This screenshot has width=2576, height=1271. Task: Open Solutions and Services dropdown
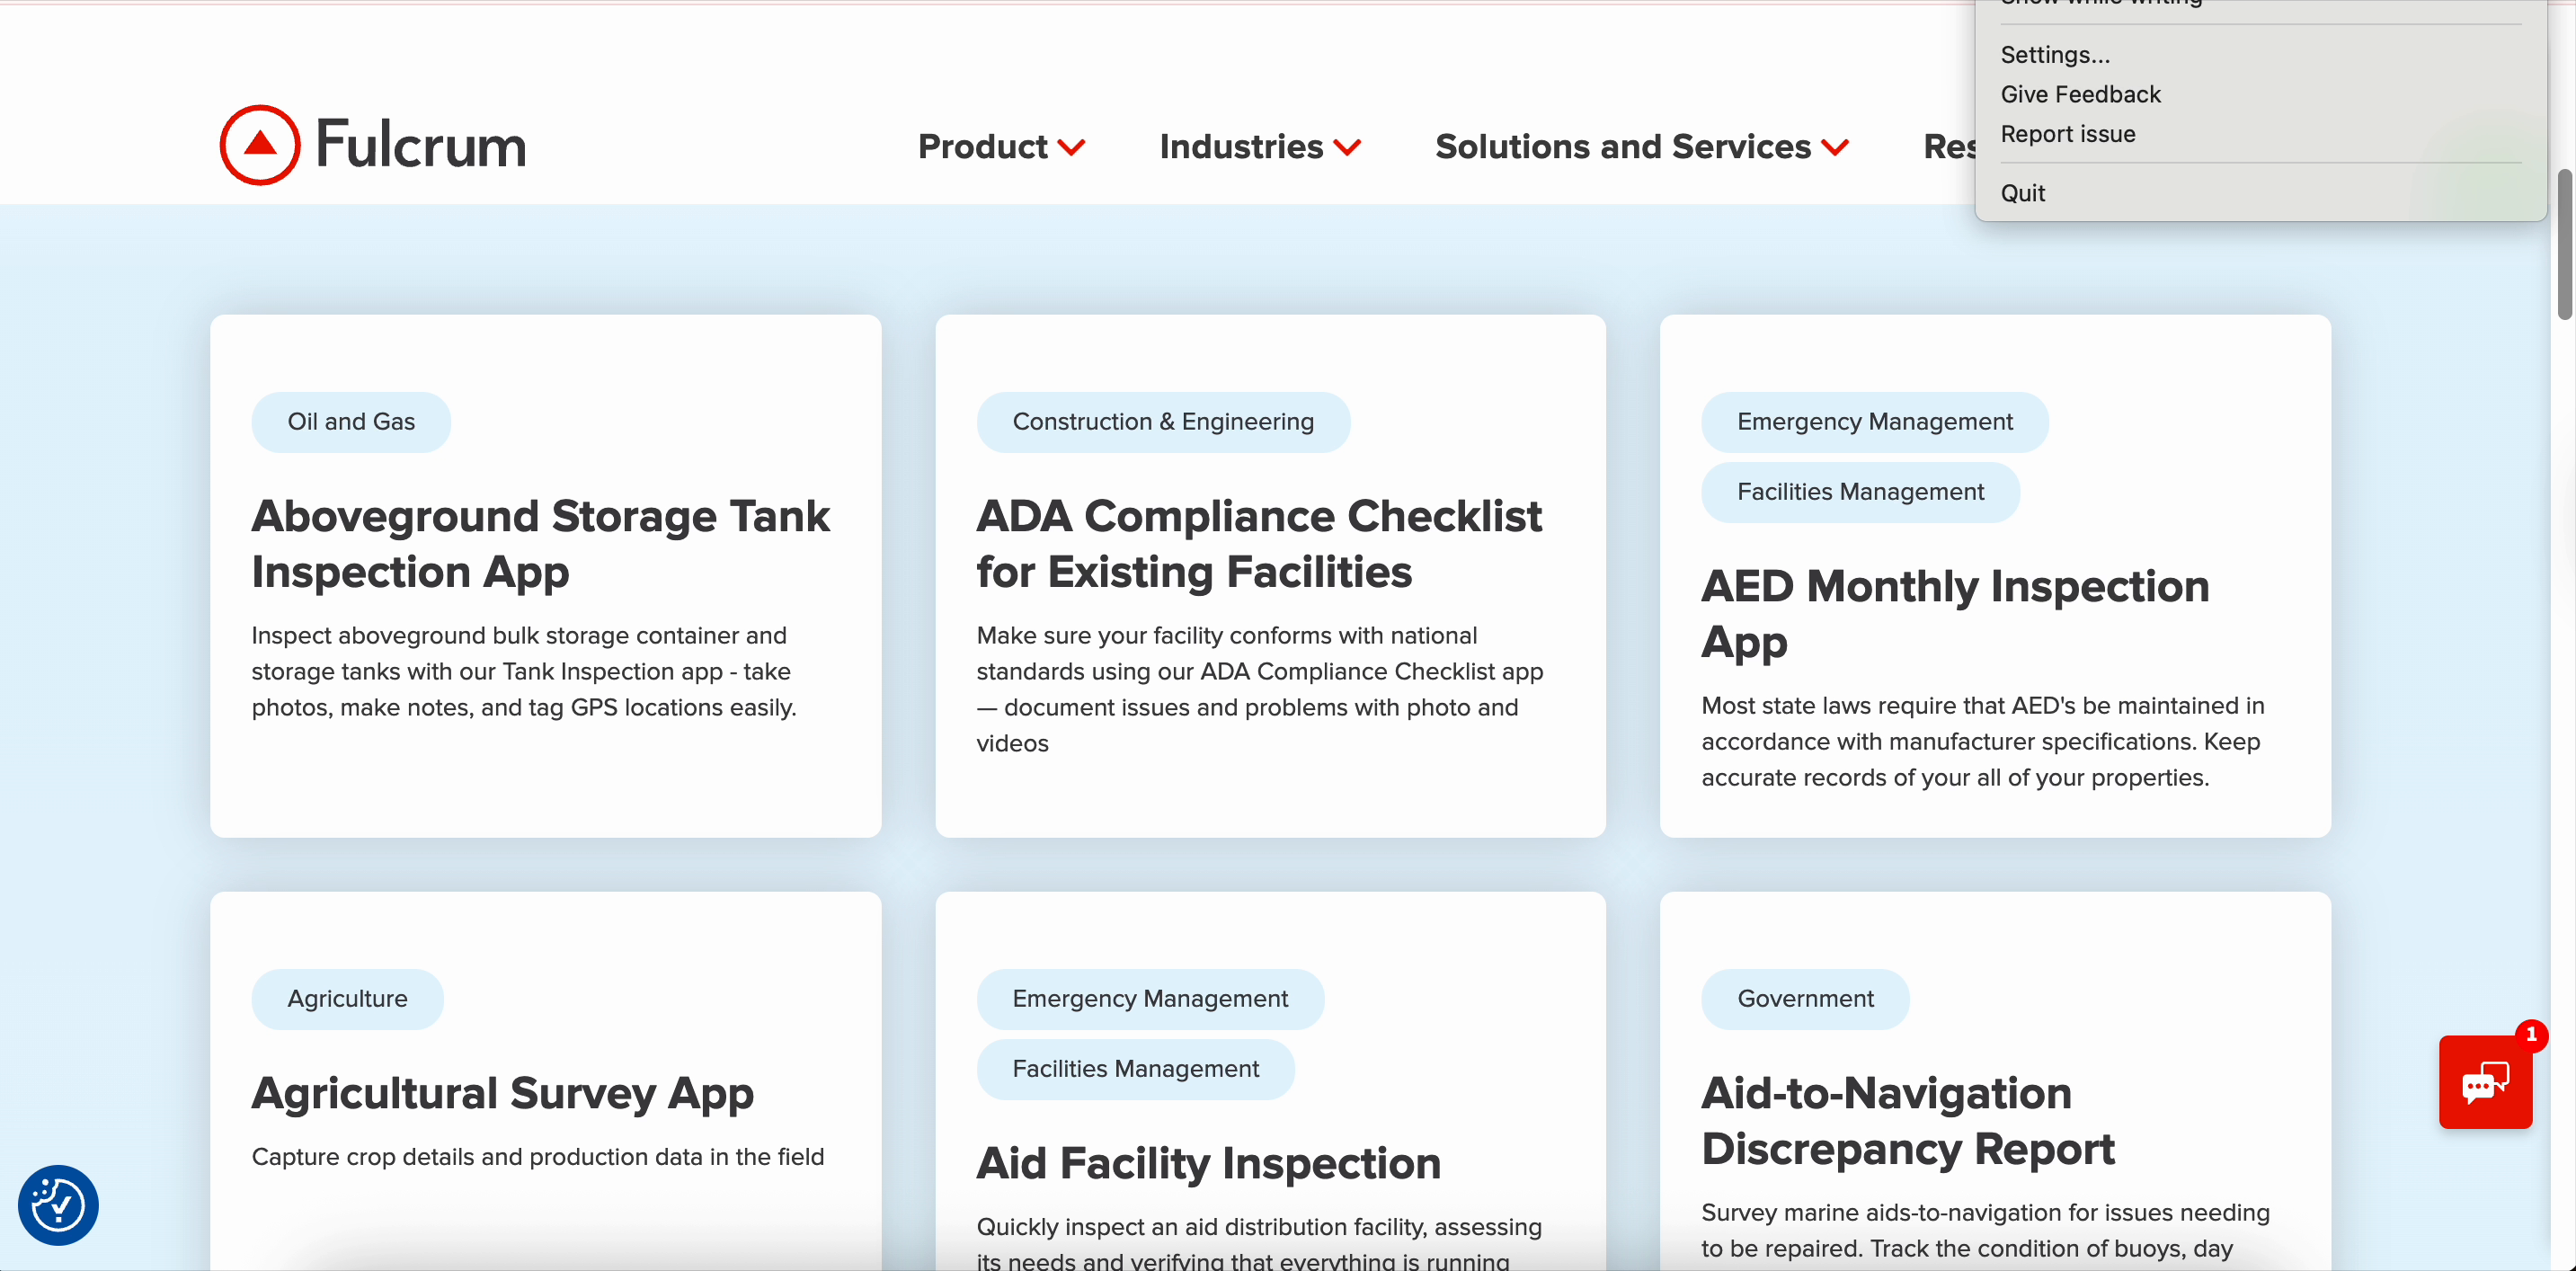click(x=1641, y=147)
